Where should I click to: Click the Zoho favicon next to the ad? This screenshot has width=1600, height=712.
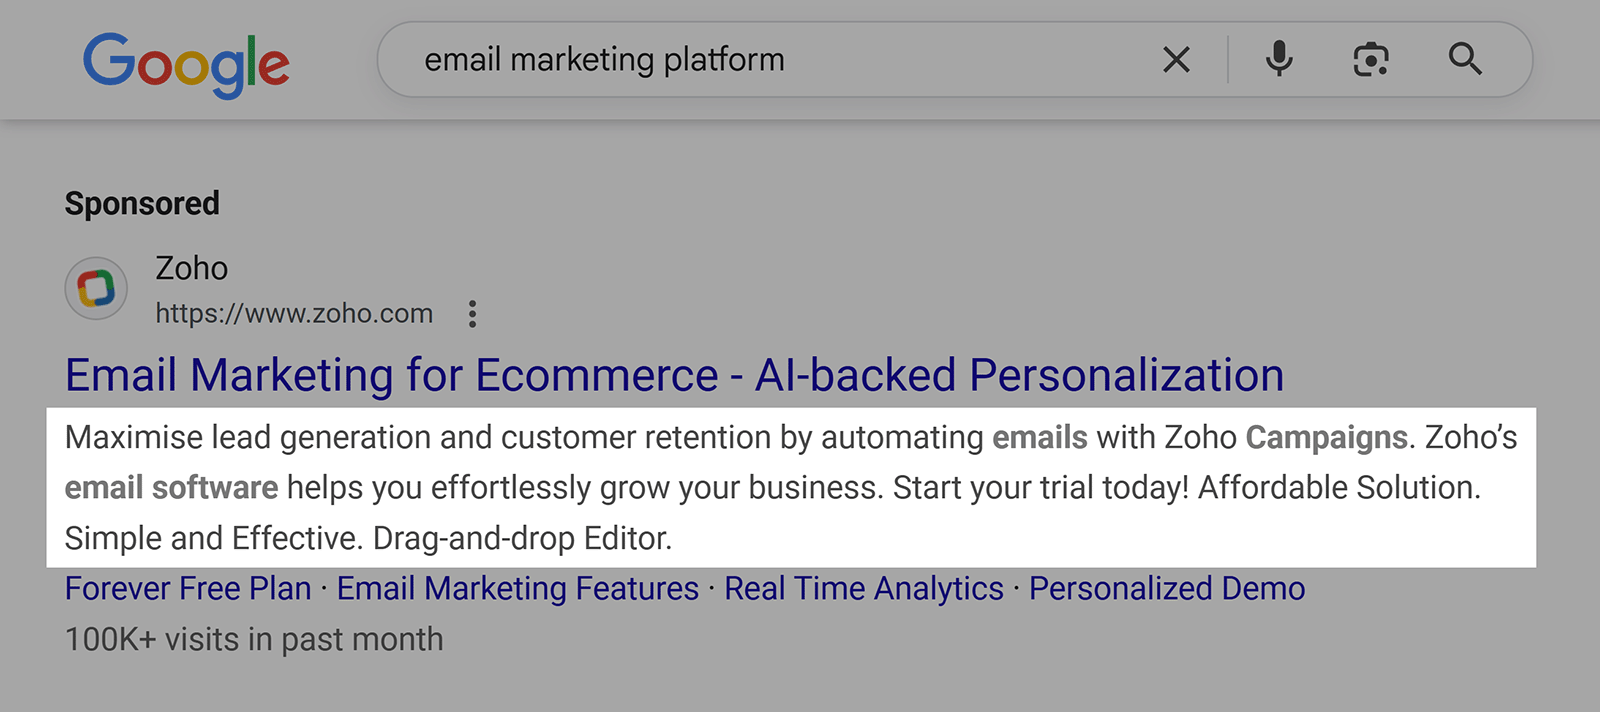[x=96, y=288]
